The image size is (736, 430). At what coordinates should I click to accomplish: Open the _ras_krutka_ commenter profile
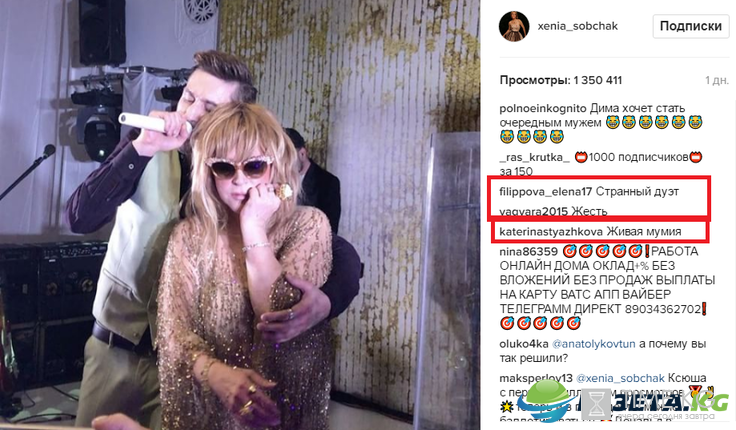(x=535, y=157)
